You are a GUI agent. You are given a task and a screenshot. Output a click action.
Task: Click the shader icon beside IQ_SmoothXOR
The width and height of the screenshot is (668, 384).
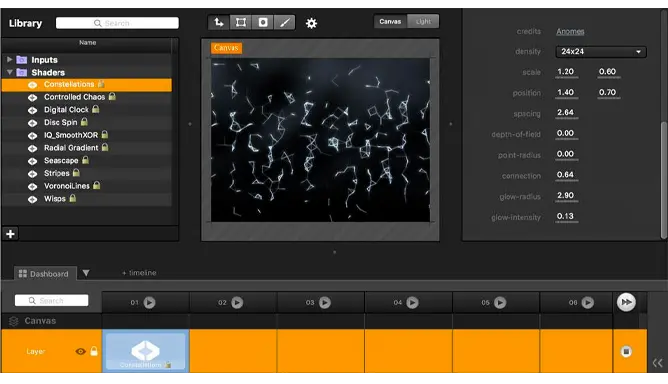click(32, 136)
